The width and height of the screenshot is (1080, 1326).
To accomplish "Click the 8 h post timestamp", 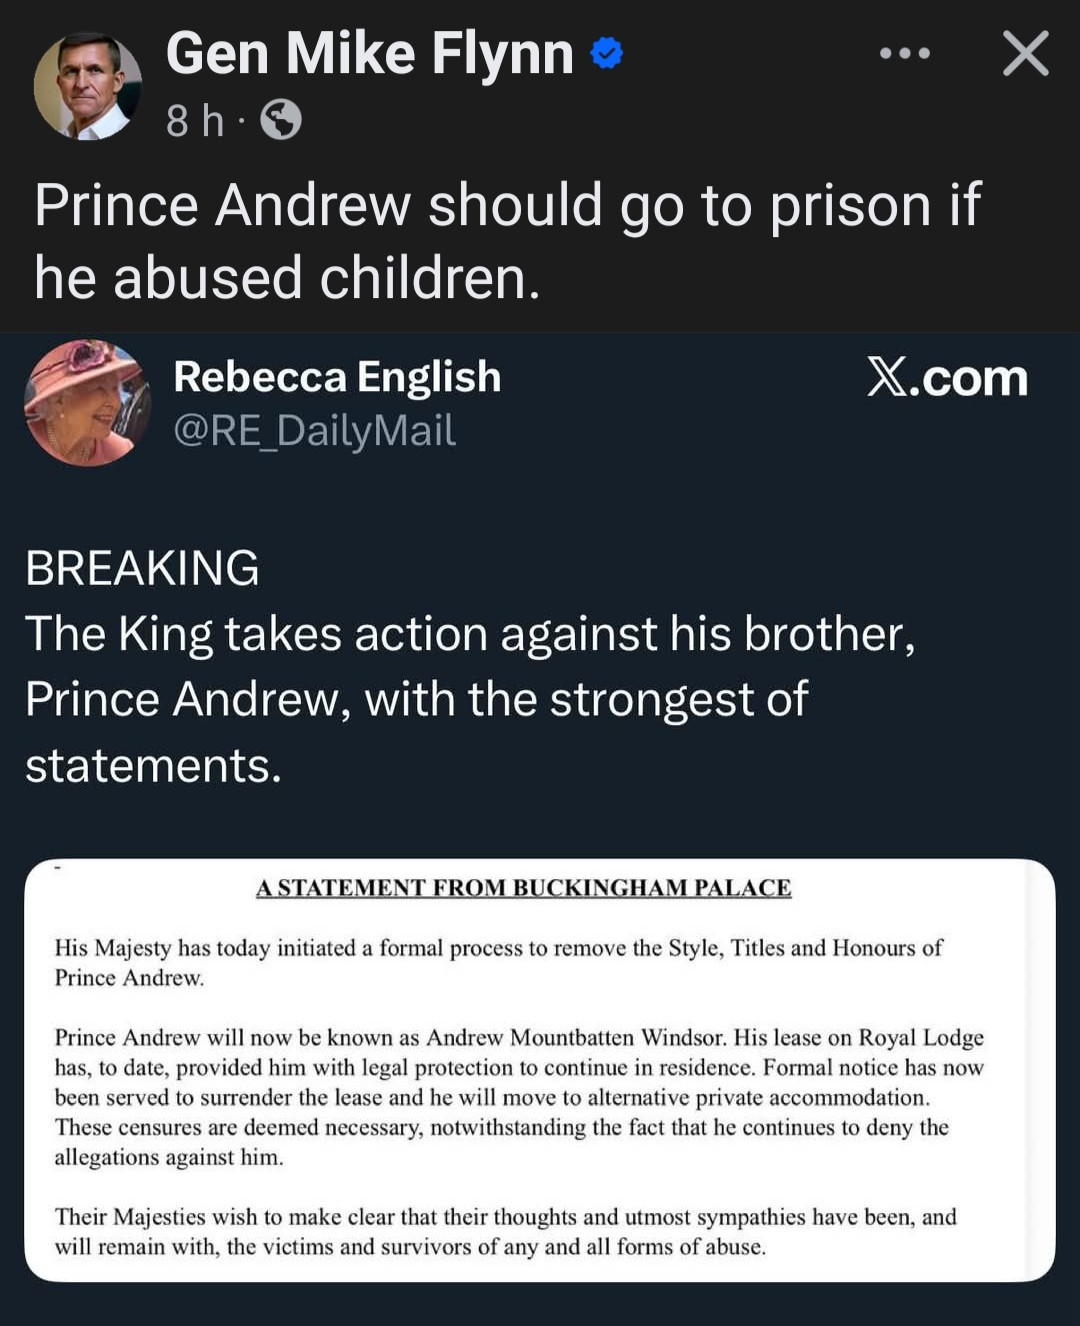I will (194, 121).
